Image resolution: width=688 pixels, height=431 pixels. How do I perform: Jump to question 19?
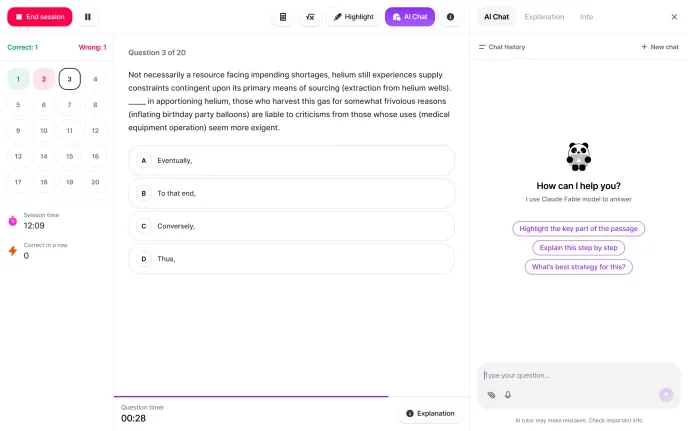(69, 182)
